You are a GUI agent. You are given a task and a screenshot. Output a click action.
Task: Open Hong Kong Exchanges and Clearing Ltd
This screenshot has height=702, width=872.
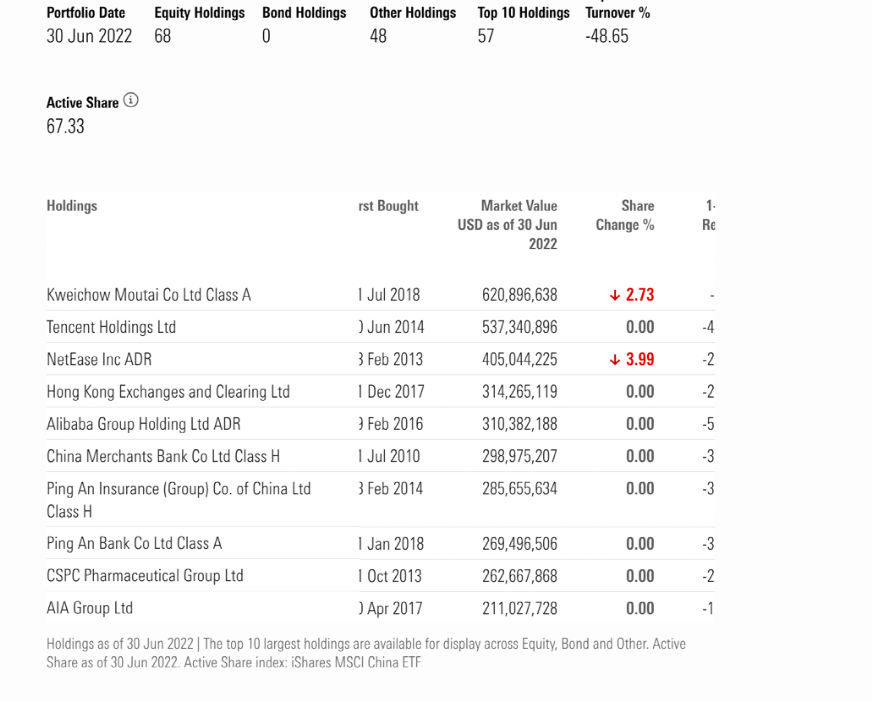168,392
